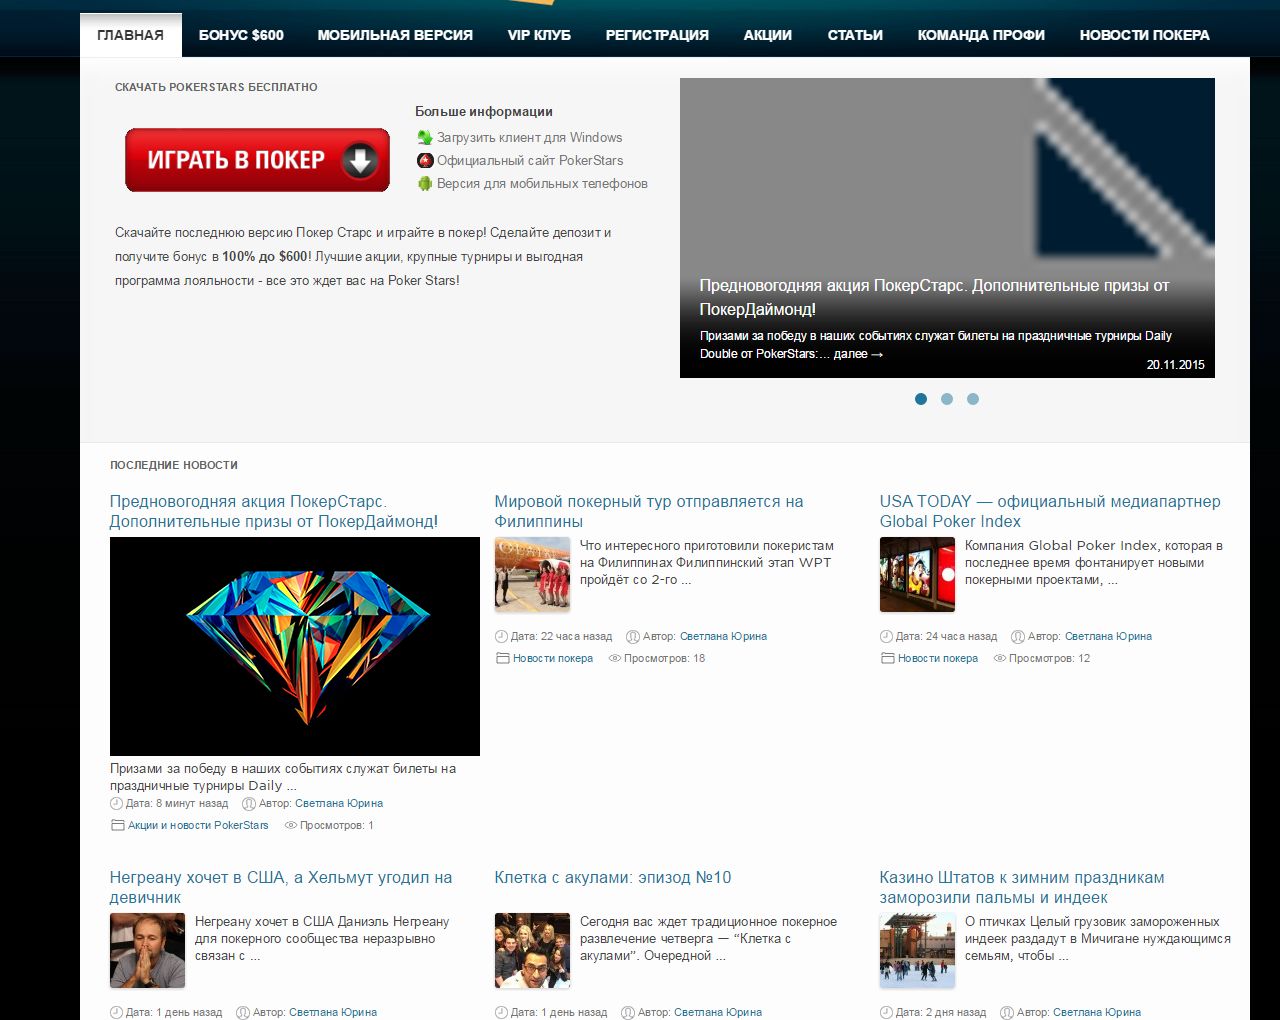Navigate to АКЦИИ section
1280x1020 pixels.
tap(768, 35)
